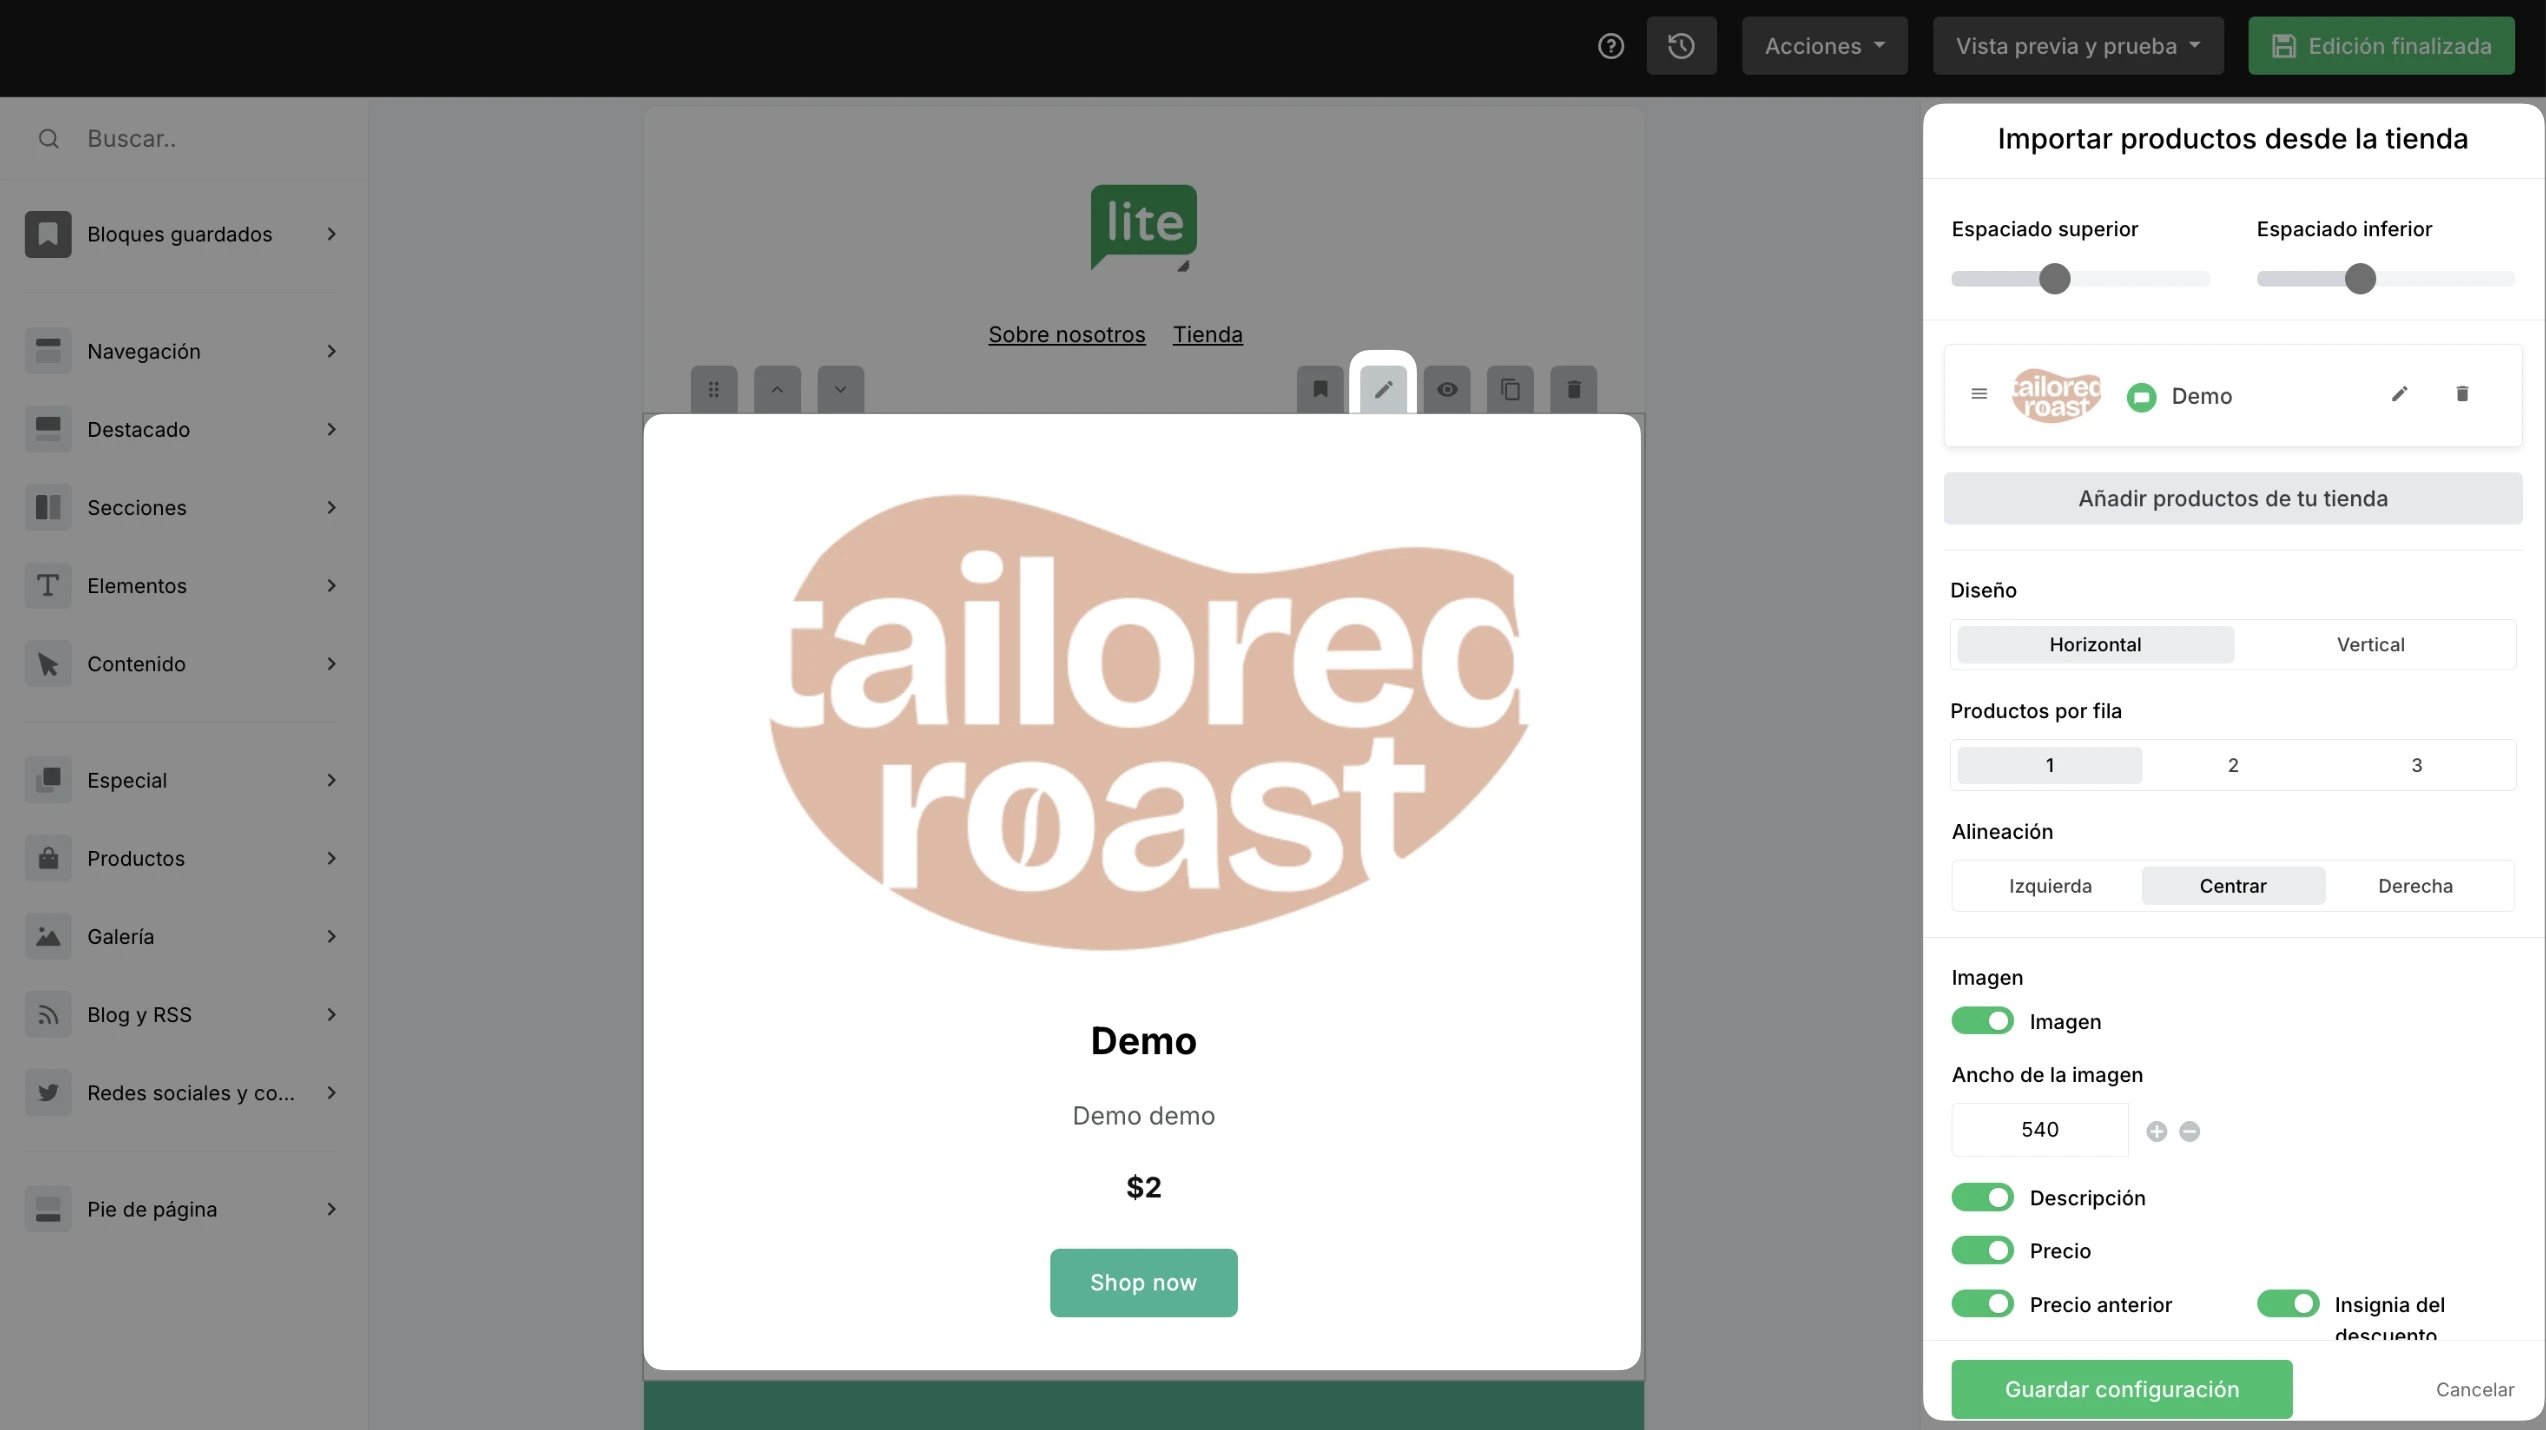Decrease image width with minus icon
2546x1430 pixels.
coord(2189,1131)
